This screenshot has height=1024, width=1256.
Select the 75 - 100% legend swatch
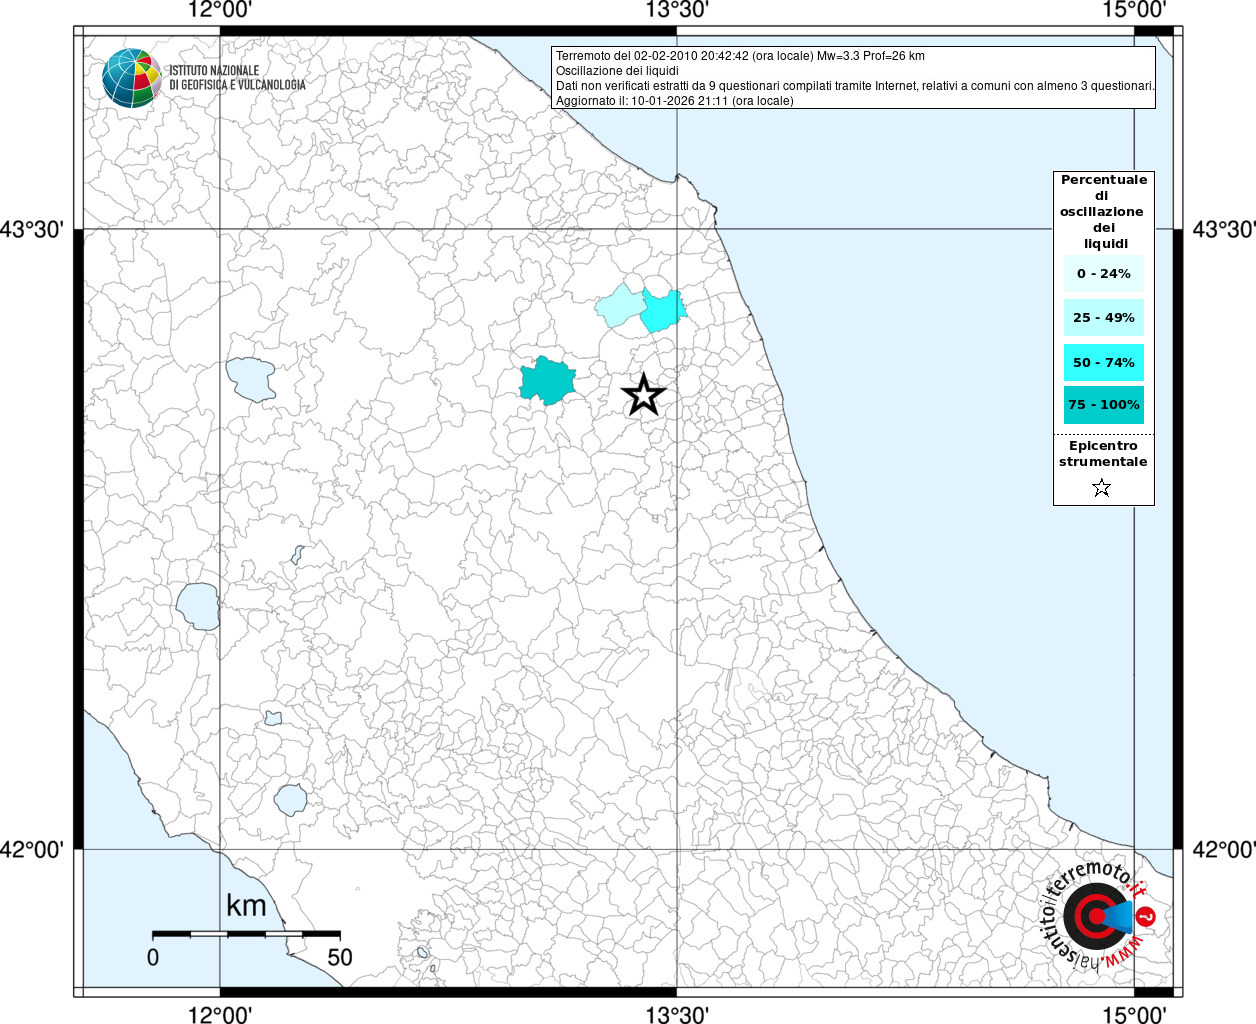pyautogui.click(x=1103, y=405)
